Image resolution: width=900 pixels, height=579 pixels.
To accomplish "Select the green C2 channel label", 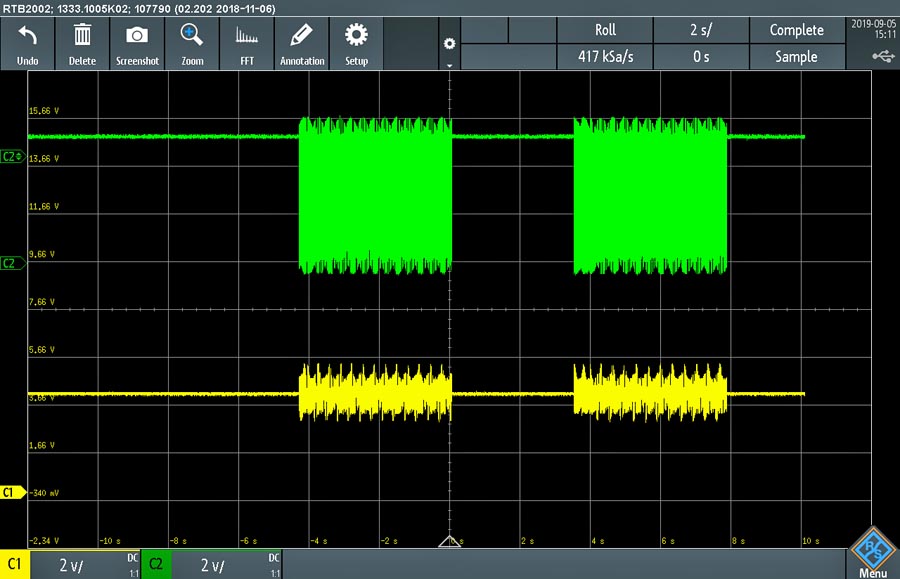I will tap(156, 564).
